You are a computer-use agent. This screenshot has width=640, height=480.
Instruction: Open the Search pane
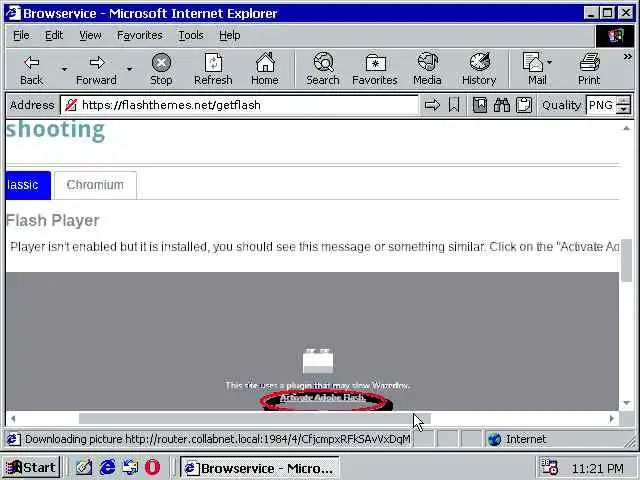(x=323, y=69)
